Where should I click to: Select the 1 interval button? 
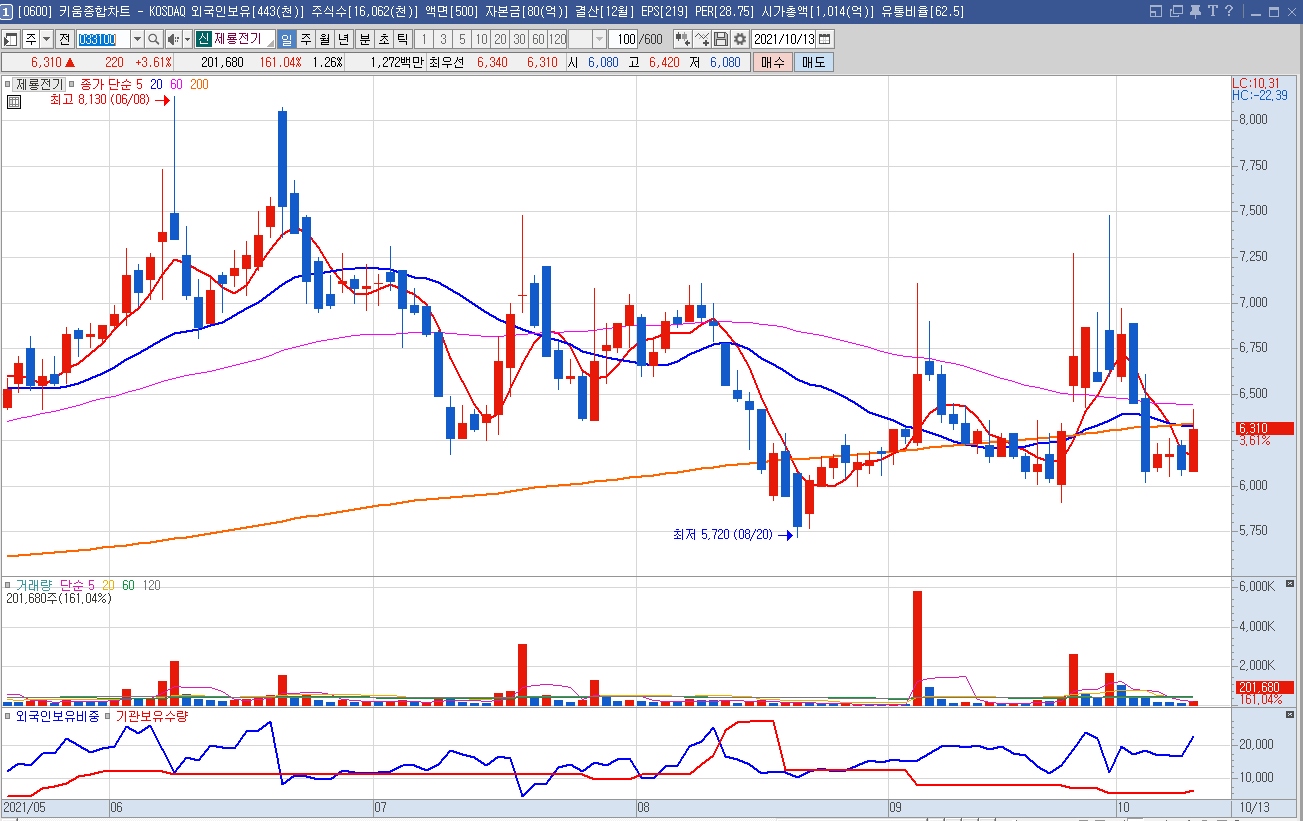pos(423,39)
